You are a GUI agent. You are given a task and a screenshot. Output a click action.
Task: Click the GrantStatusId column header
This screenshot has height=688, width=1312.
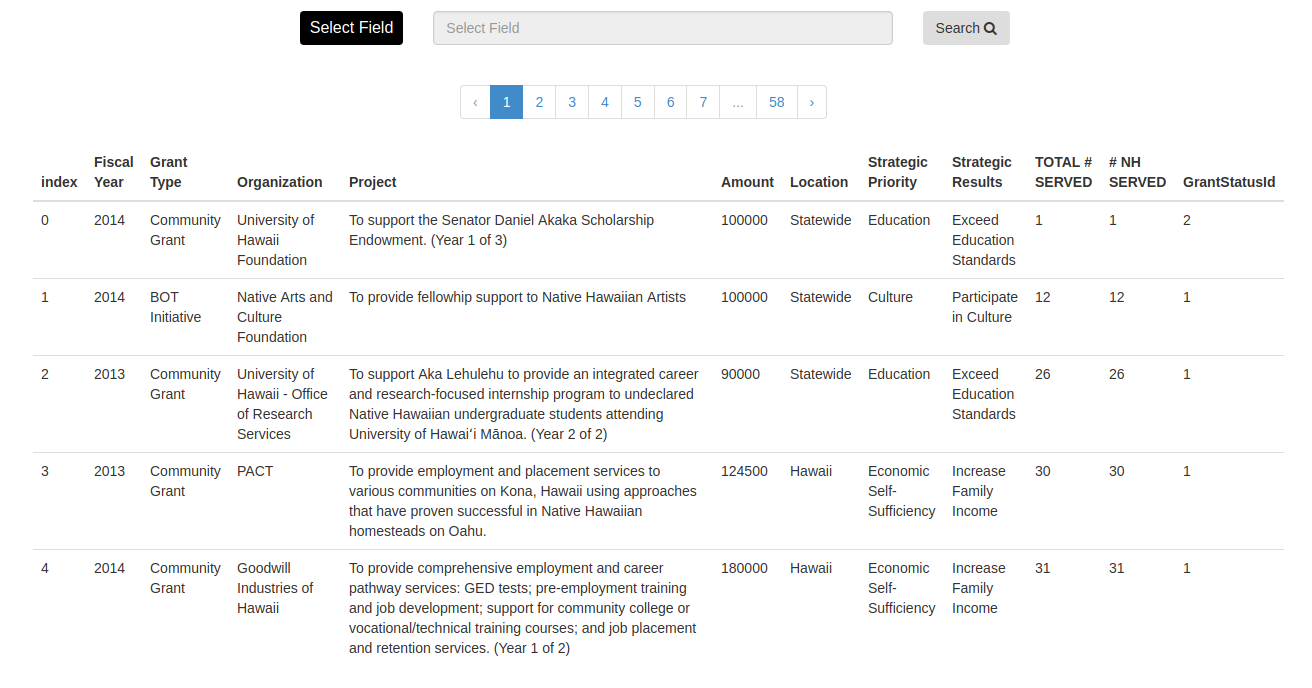tap(1229, 182)
